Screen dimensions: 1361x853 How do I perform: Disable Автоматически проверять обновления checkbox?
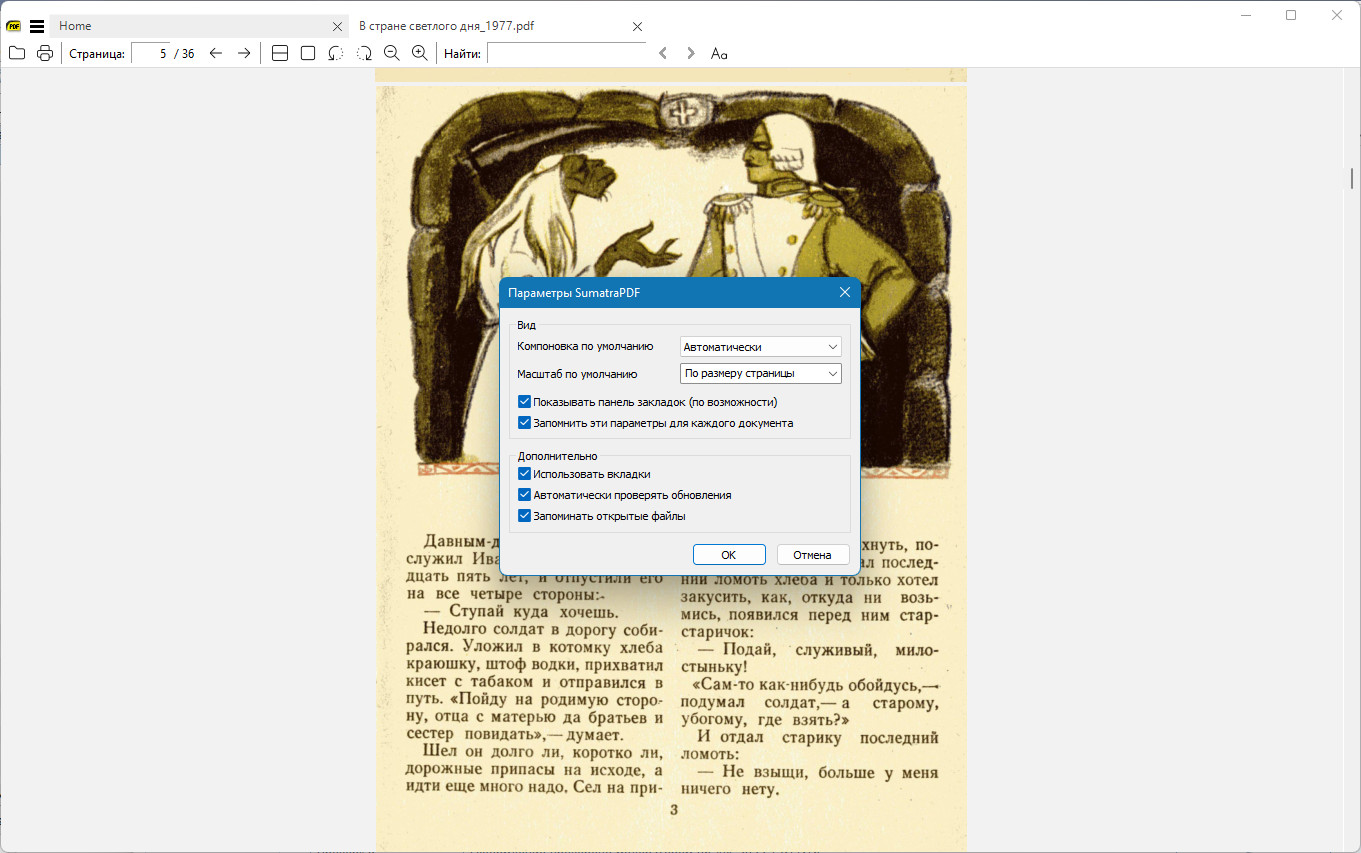coord(524,495)
